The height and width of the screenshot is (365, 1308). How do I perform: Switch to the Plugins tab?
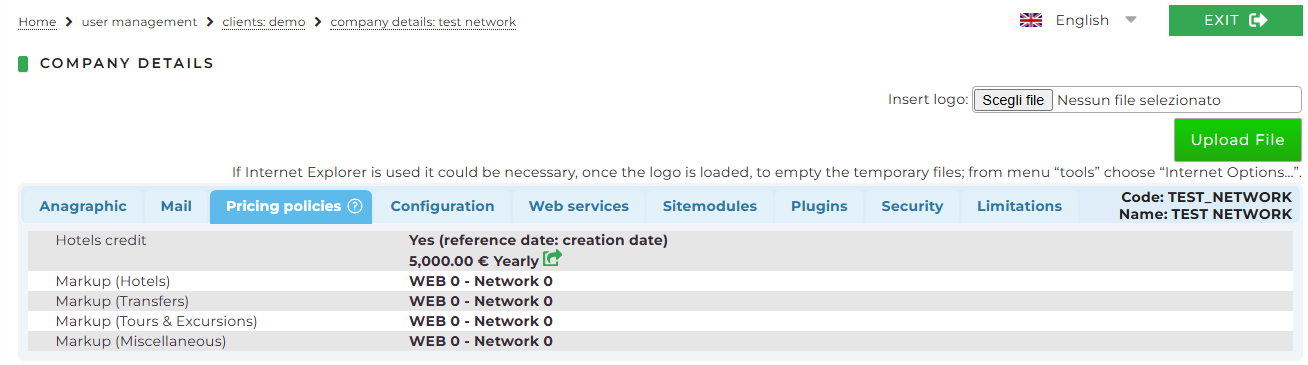click(x=819, y=206)
